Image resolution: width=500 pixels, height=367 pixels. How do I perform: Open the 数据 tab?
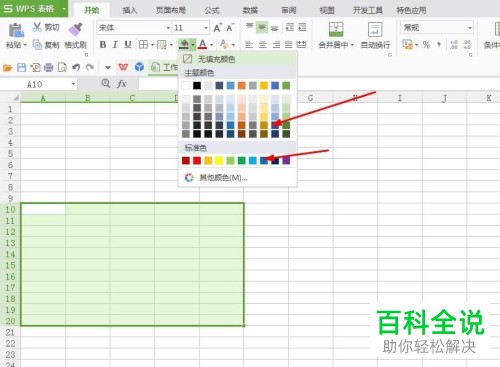point(250,10)
